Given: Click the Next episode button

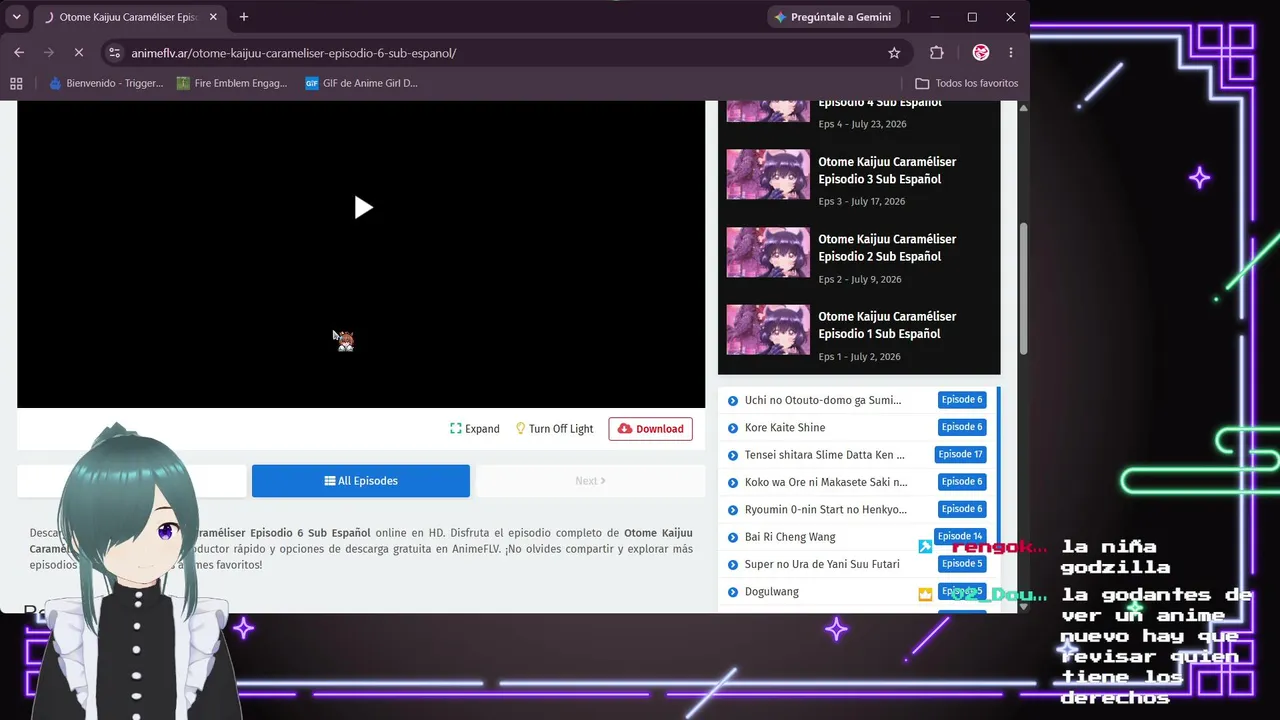Looking at the screenshot, I should point(591,481).
